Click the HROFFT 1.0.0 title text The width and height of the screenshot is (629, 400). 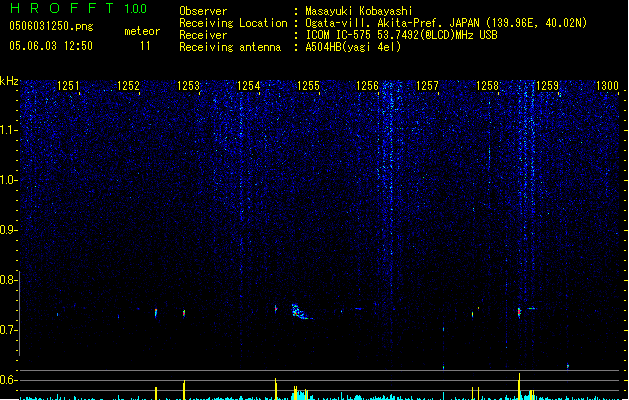[79, 8]
